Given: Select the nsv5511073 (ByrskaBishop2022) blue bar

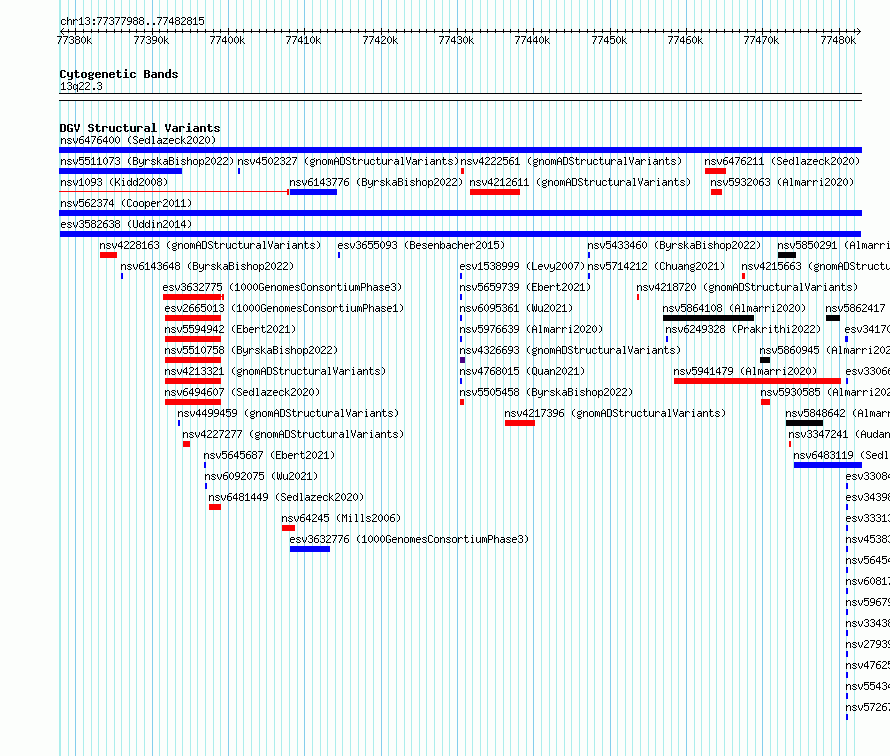Looking at the screenshot, I should tap(120, 171).
